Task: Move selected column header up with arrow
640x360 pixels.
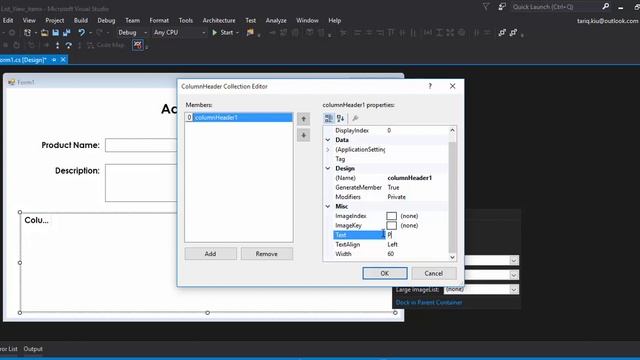Action: click(303, 119)
